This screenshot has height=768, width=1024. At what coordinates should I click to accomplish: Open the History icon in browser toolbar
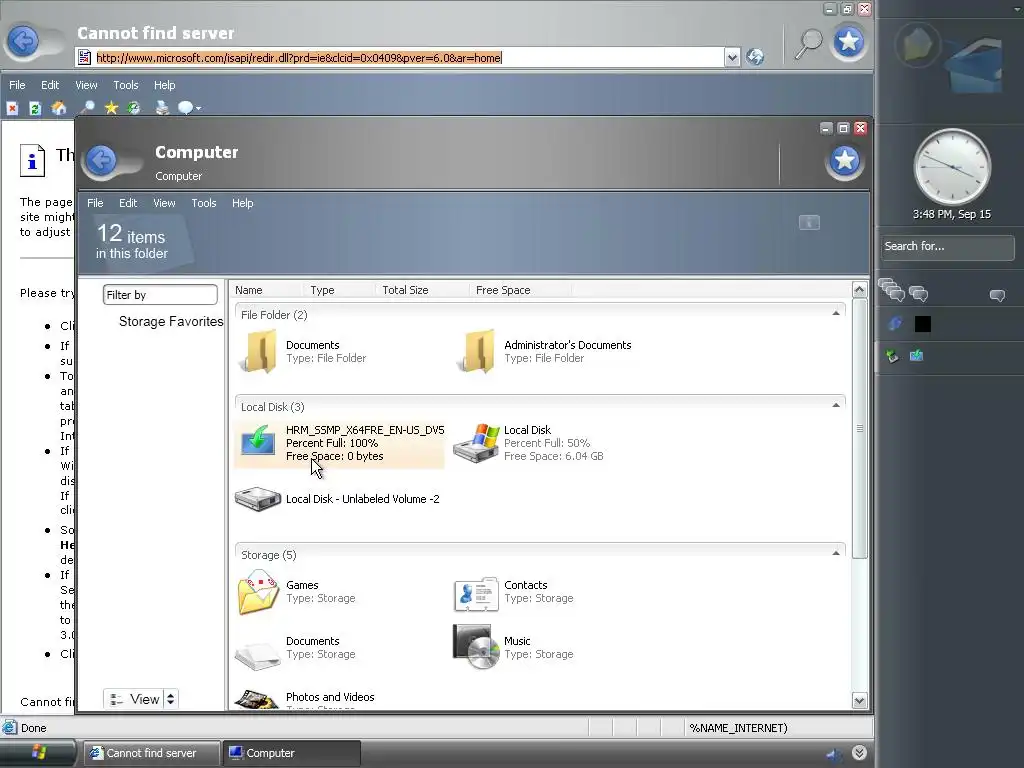[x=134, y=108]
